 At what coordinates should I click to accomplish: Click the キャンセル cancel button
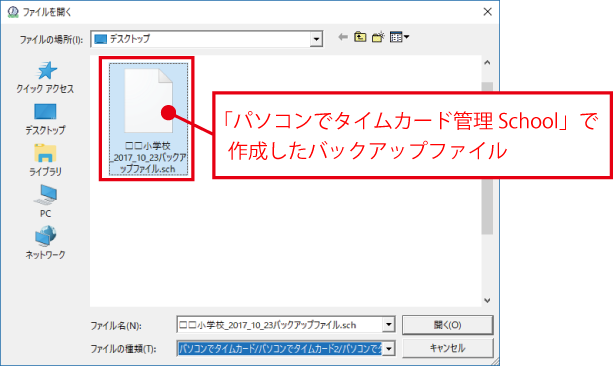point(448,348)
